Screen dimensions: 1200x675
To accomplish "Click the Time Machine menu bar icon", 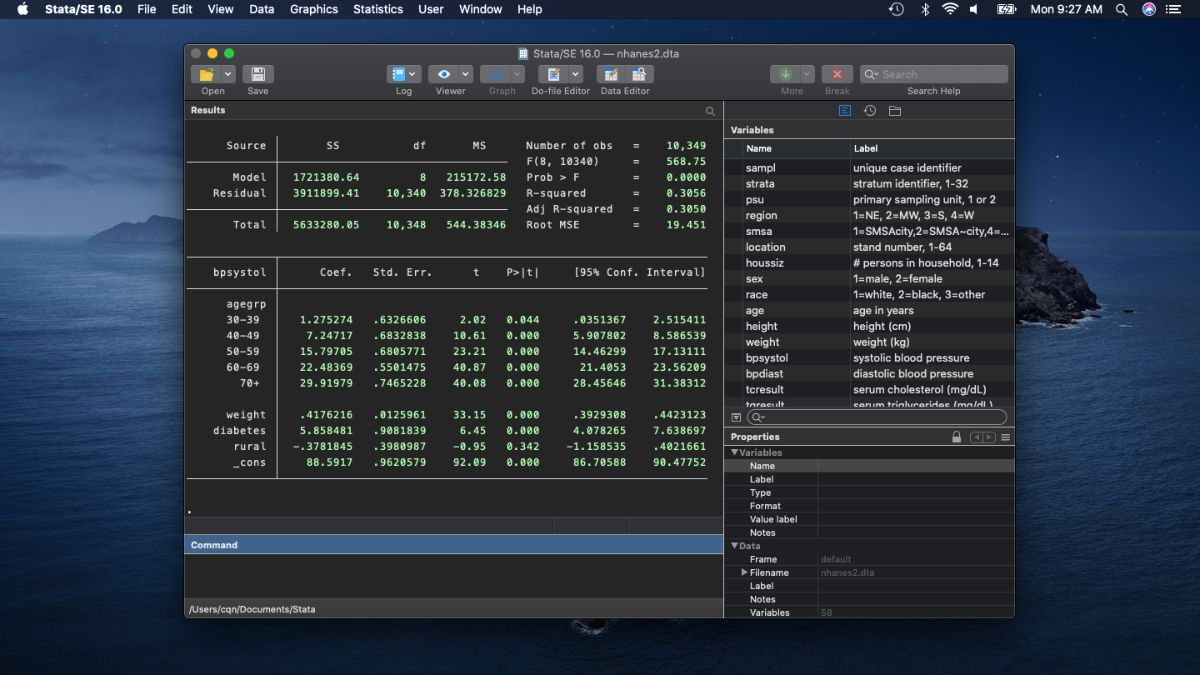I will coord(896,9).
